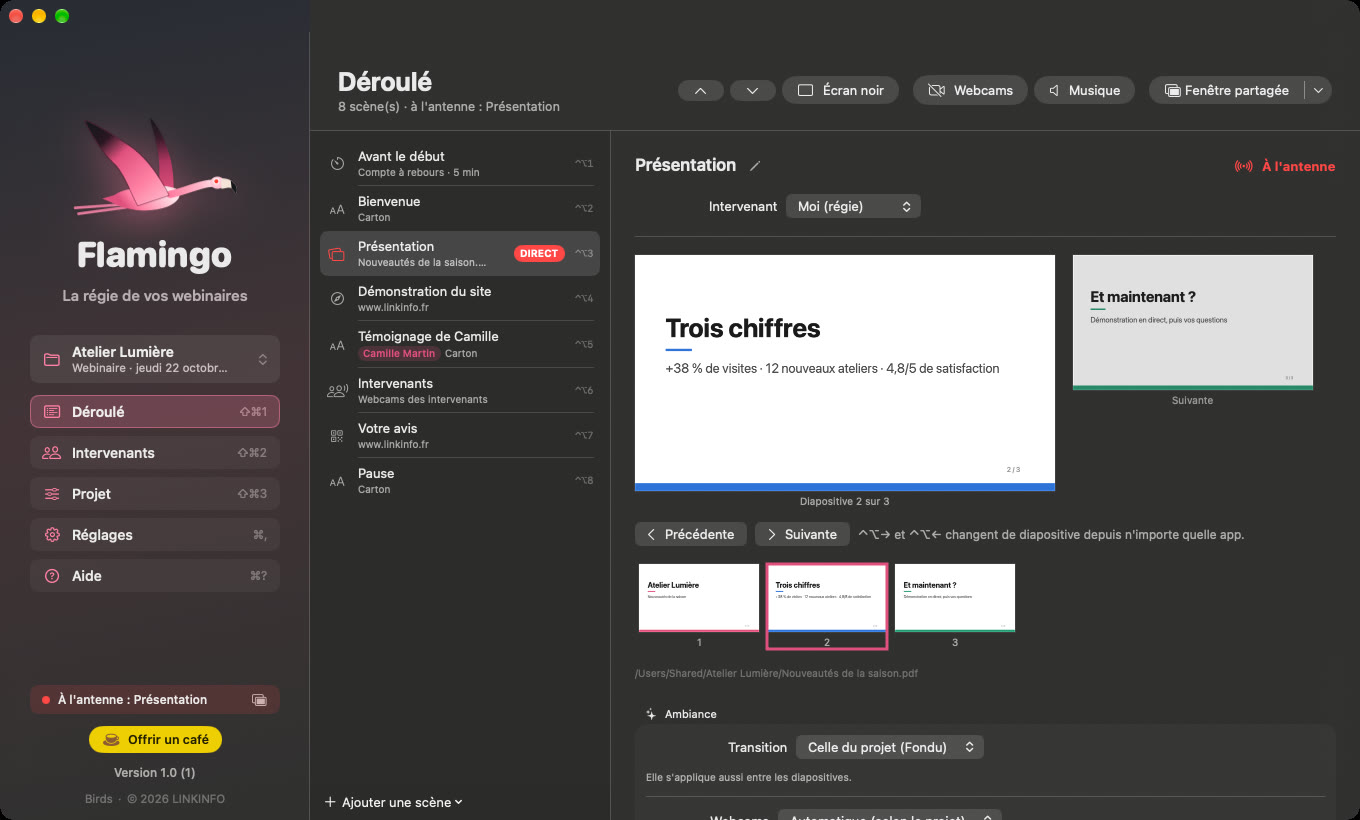This screenshot has width=1360, height=820.
Task: Toggle Webcams off or on
Action: [x=970, y=90]
